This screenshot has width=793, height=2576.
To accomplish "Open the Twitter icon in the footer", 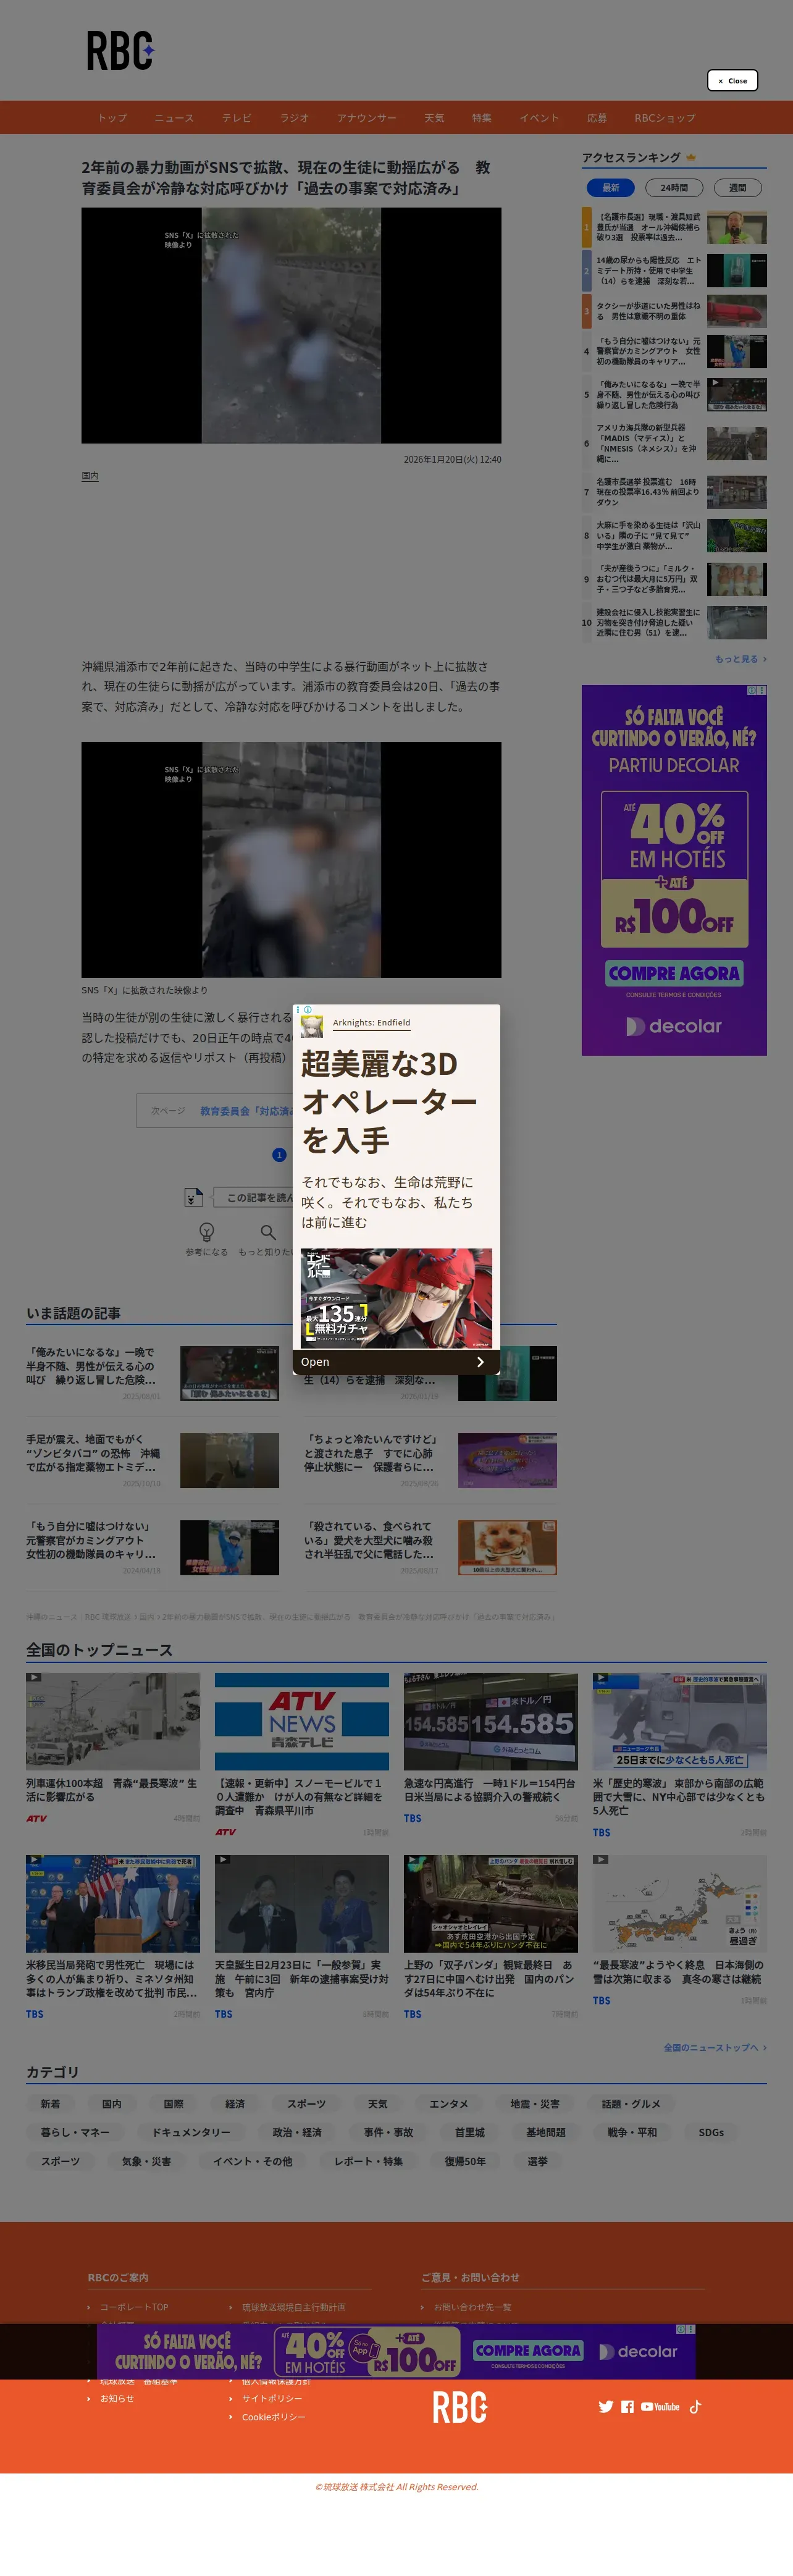I will pos(606,2407).
